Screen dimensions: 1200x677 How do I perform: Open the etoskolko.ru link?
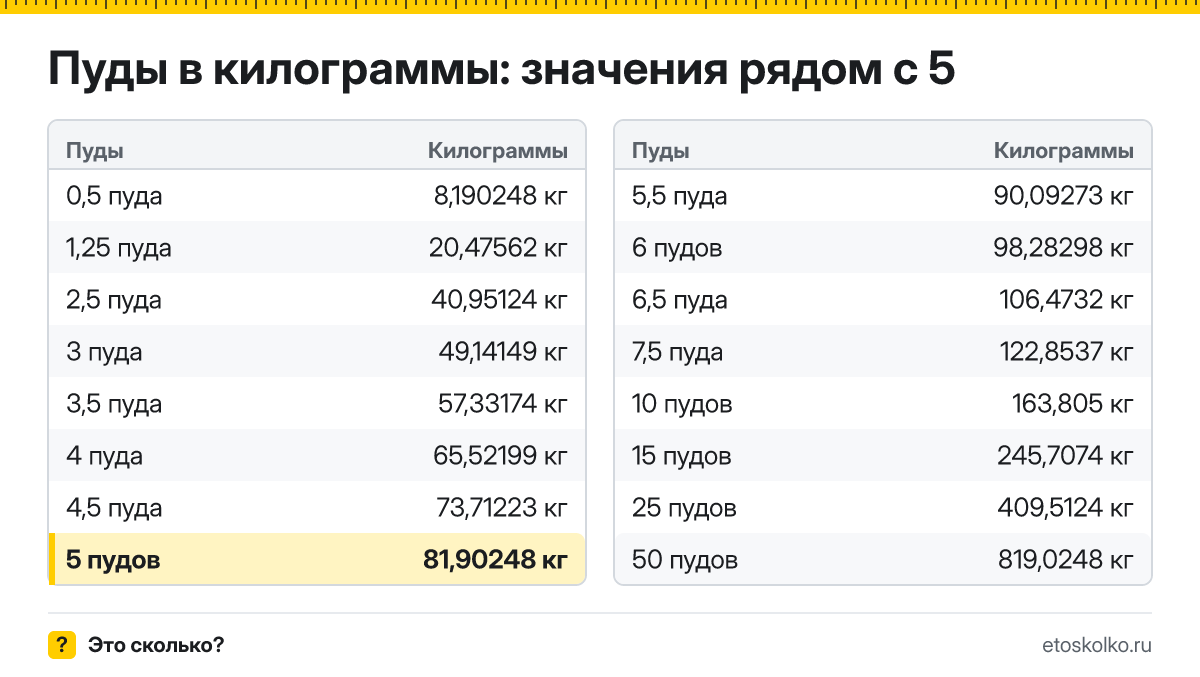(x=1096, y=645)
